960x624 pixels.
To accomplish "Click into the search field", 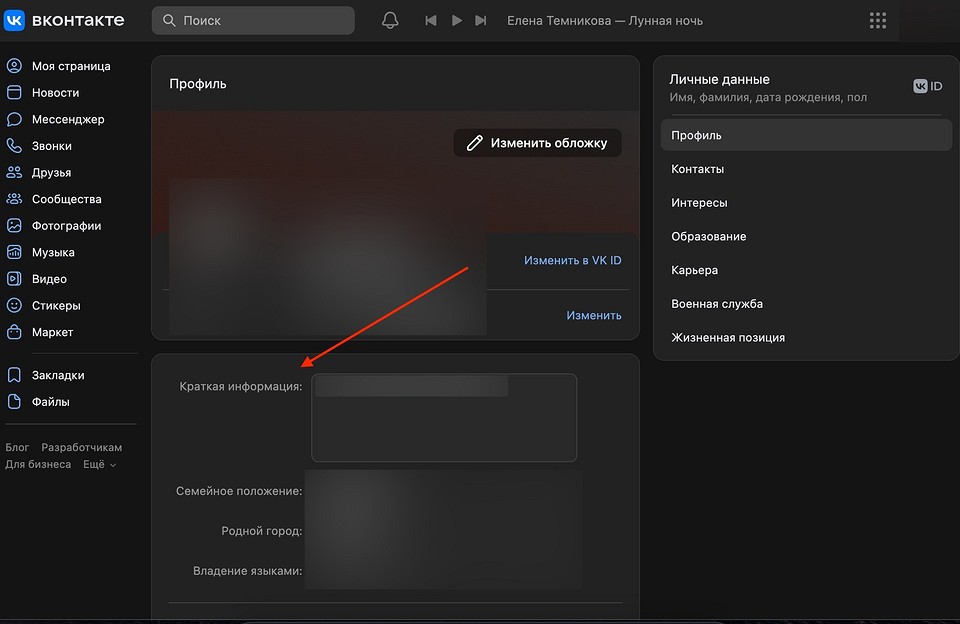I will pos(260,20).
